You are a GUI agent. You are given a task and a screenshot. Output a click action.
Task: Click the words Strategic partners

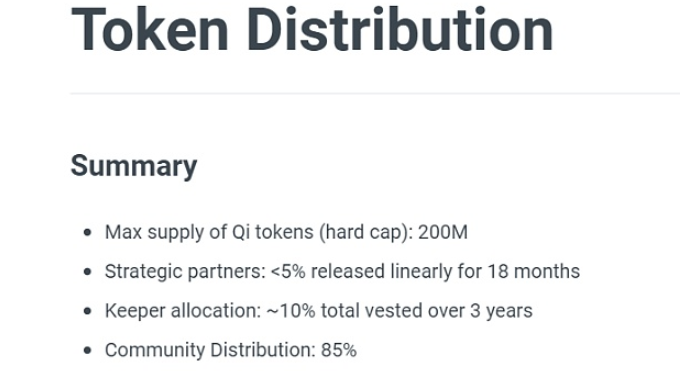[185, 272]
